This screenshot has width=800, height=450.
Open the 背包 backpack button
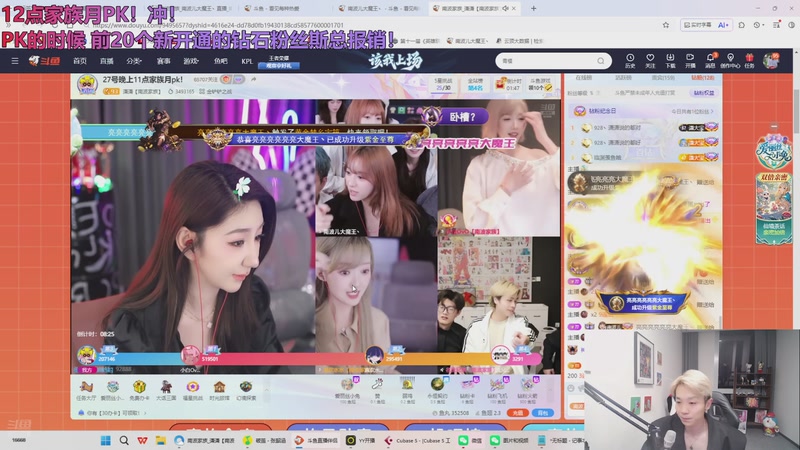543,412
